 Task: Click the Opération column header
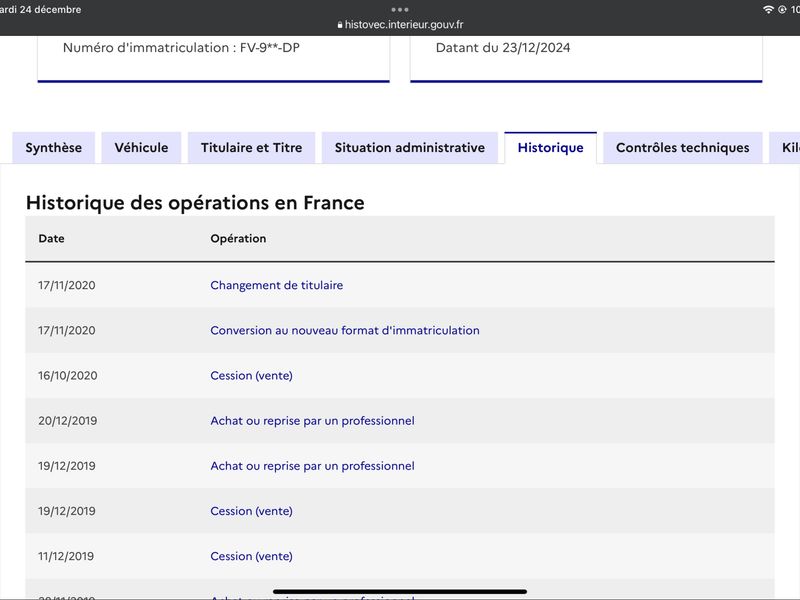(x=238, y=239)
